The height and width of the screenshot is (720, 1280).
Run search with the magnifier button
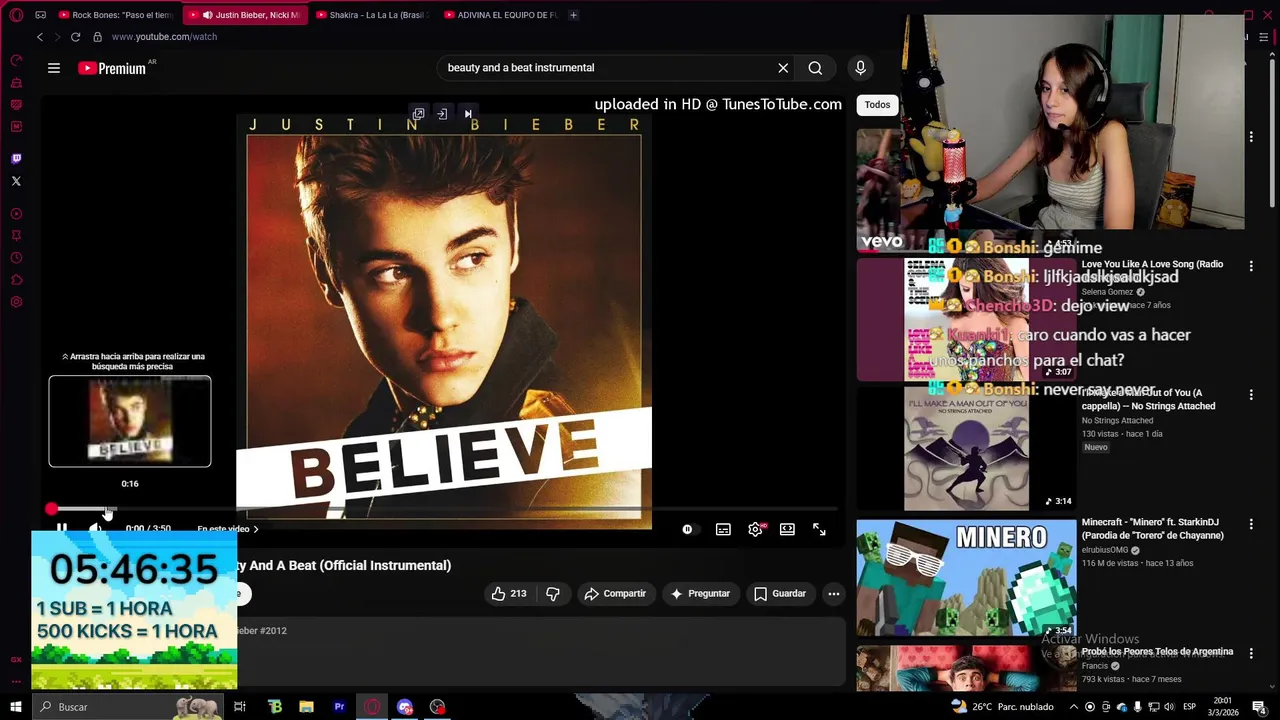pyautogui.click(x=815, y=68)
